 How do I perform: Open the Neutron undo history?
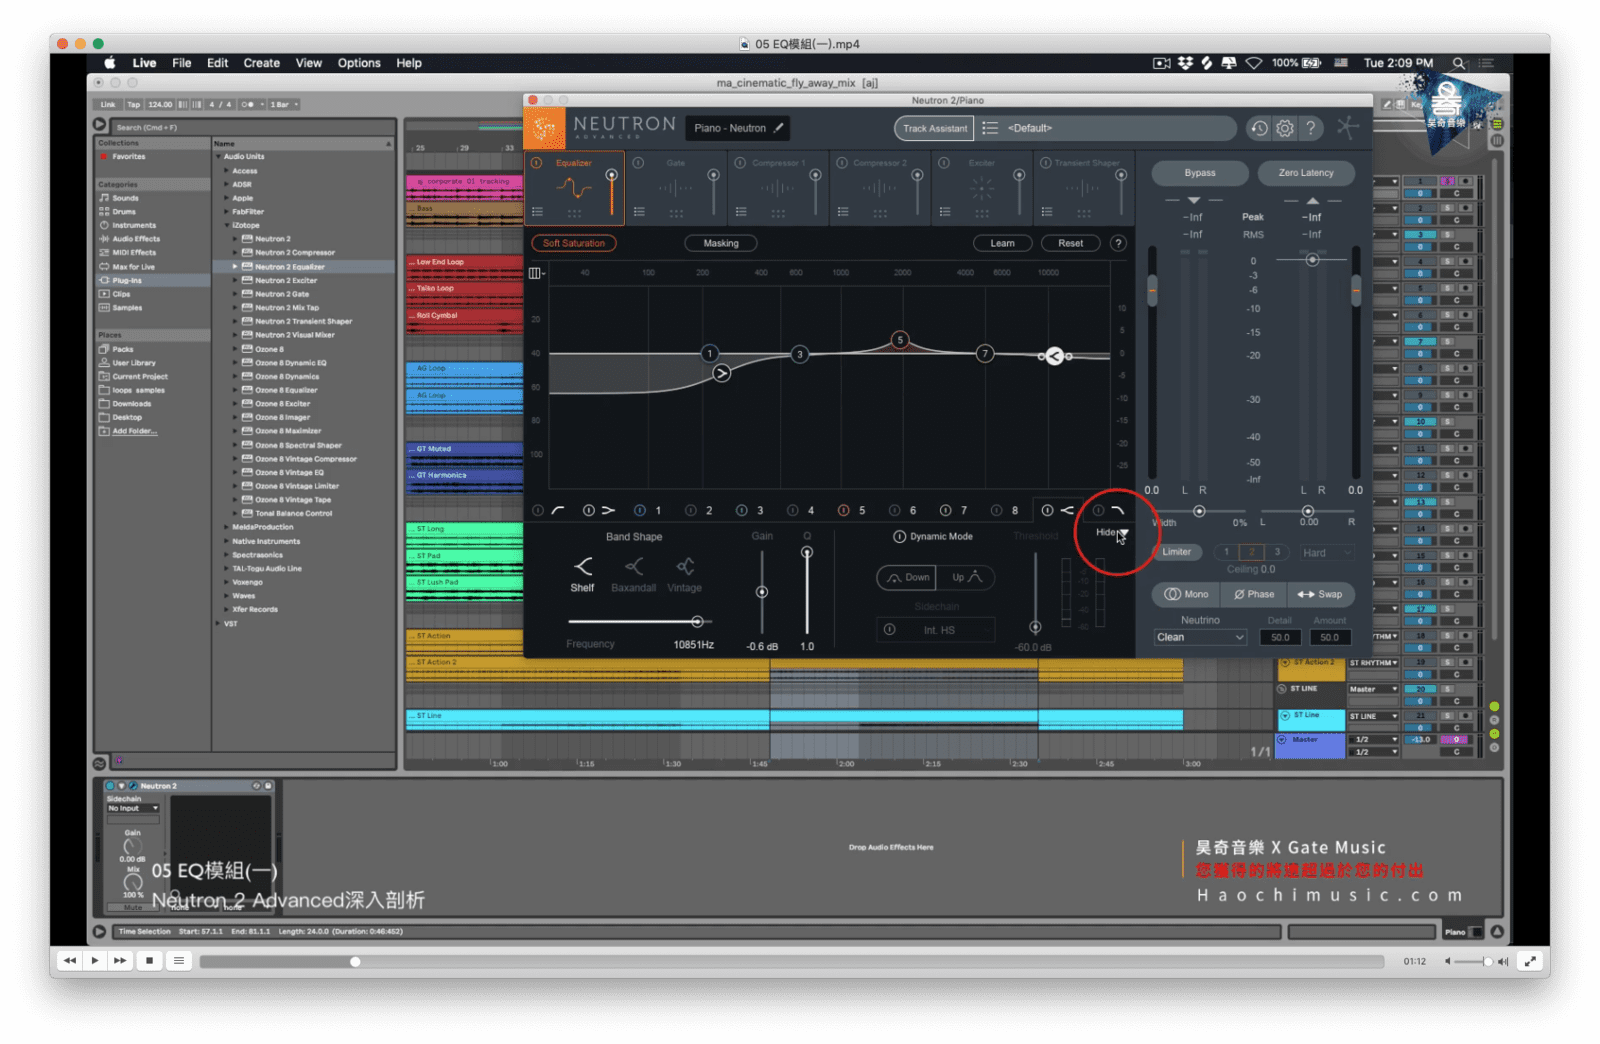point(1259,128)
